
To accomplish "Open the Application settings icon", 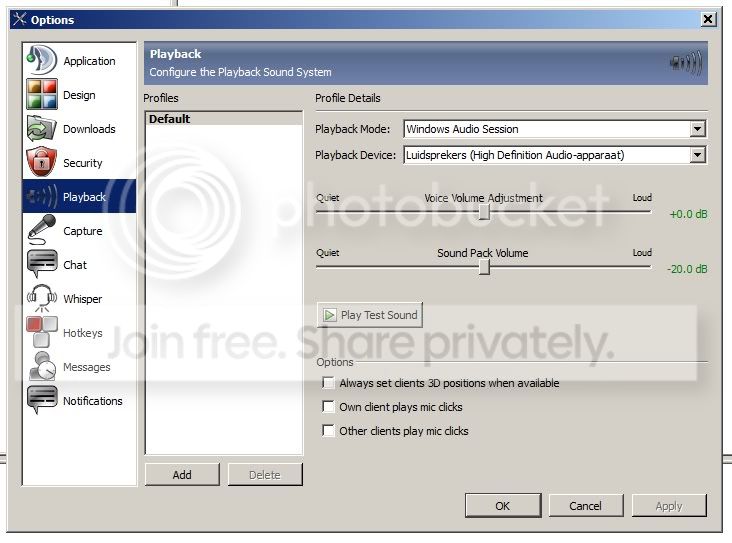I will [42, 60].
